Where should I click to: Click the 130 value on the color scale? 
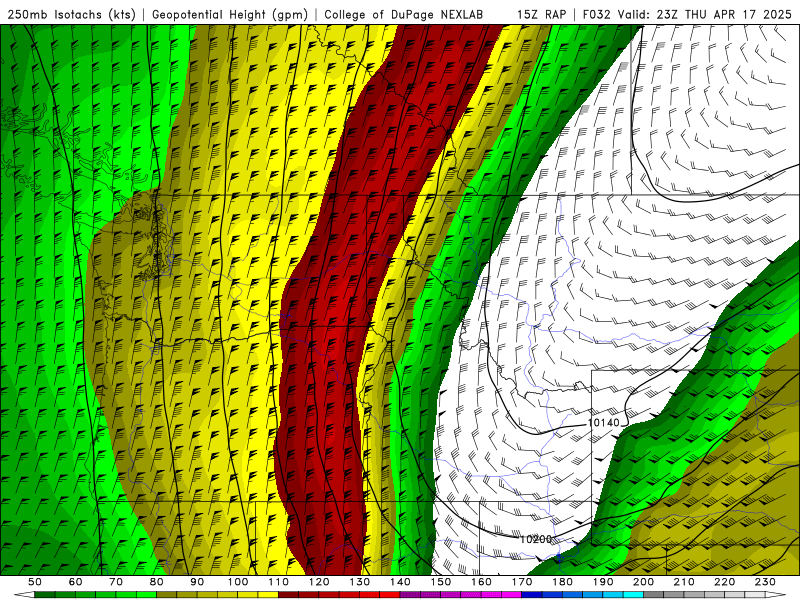pyautogui.click(x=360, y=582)
